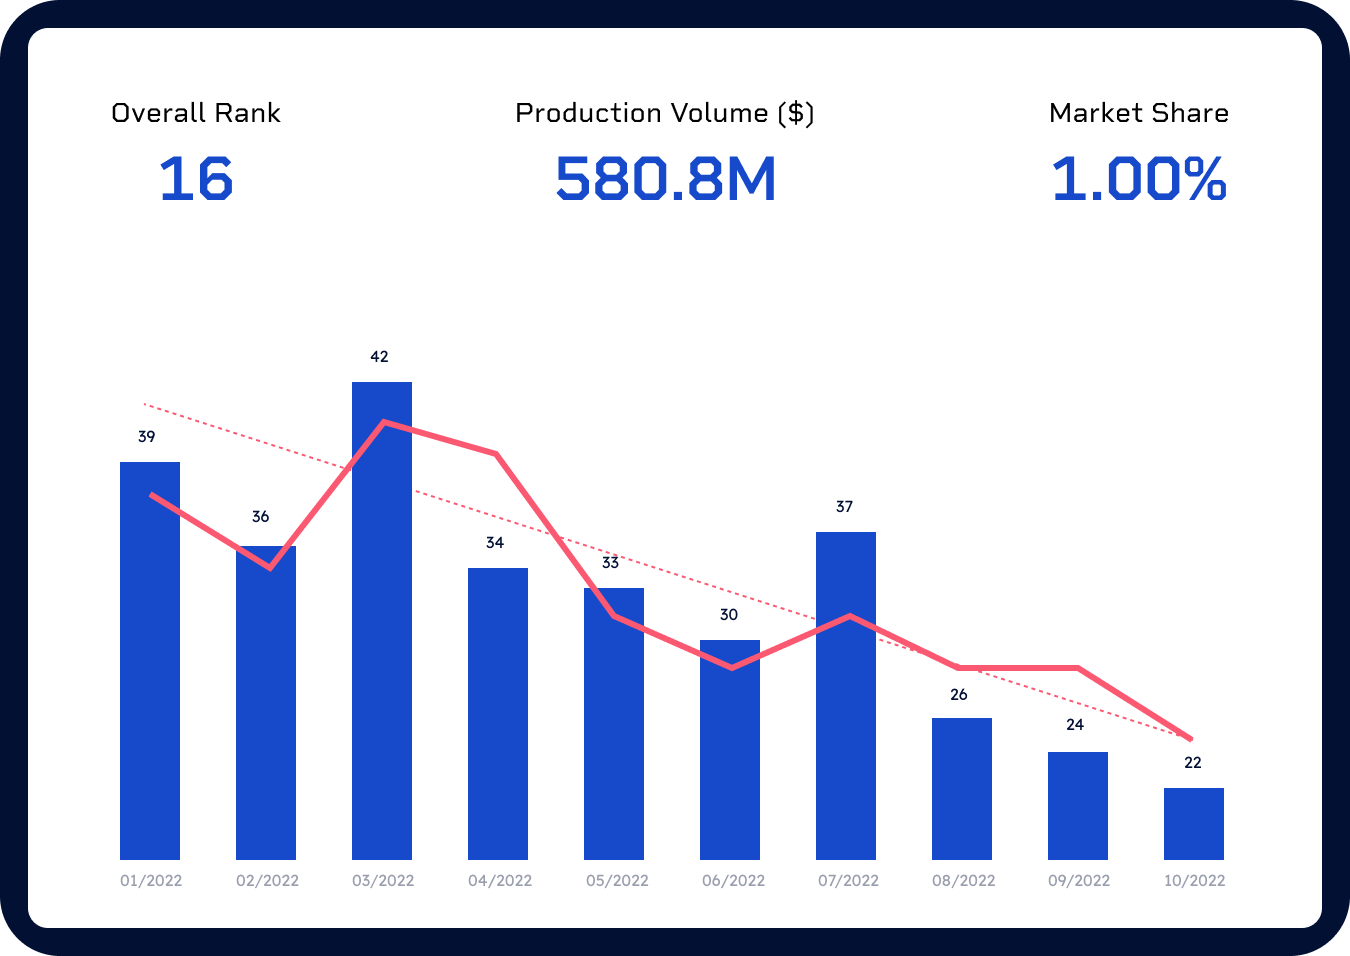Click the Overall Rank value 16

196,180
